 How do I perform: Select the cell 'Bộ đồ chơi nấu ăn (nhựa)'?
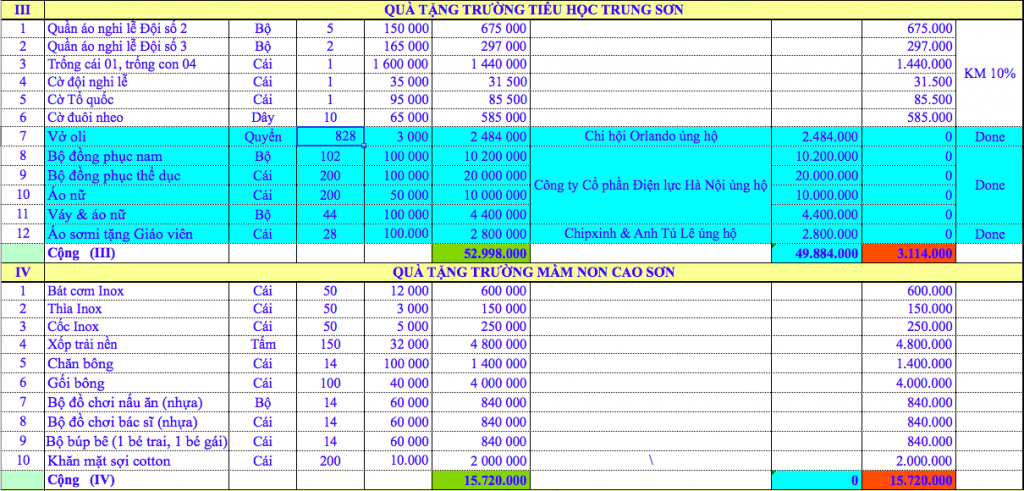[x=137, y=402]
